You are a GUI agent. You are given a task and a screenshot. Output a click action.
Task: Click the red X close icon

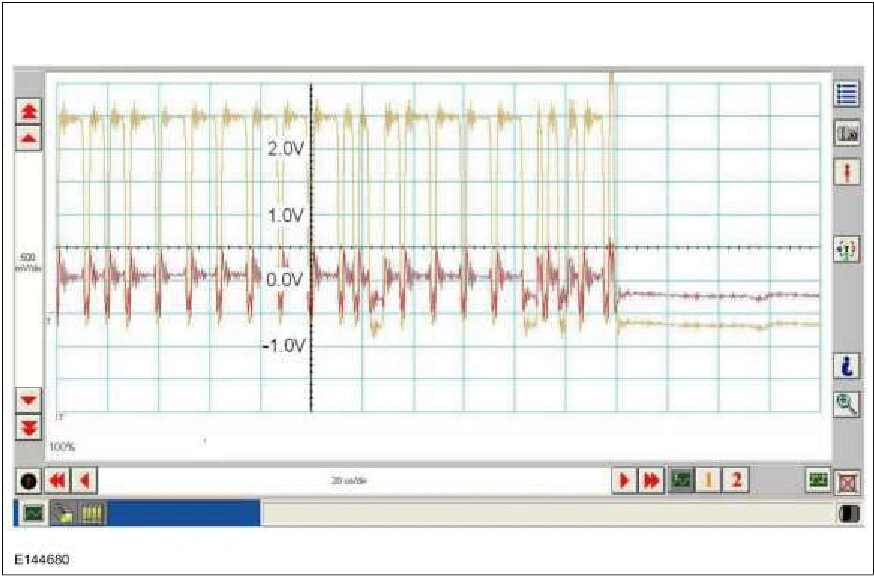click(848, 482)
